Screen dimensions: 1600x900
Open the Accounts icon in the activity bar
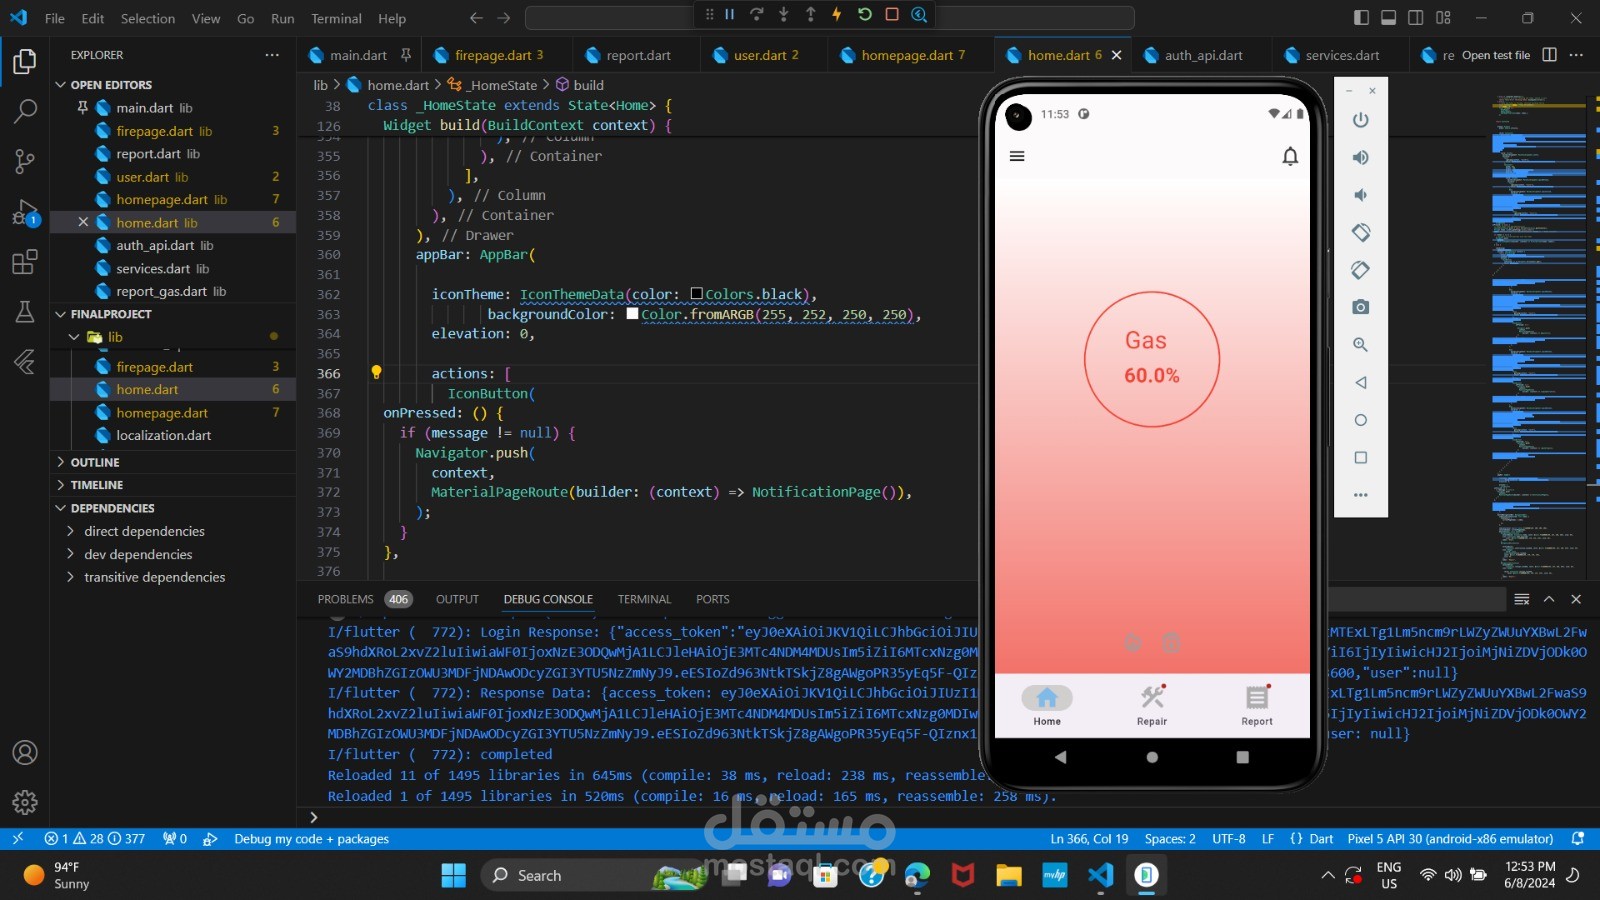(x=25, y=753)
